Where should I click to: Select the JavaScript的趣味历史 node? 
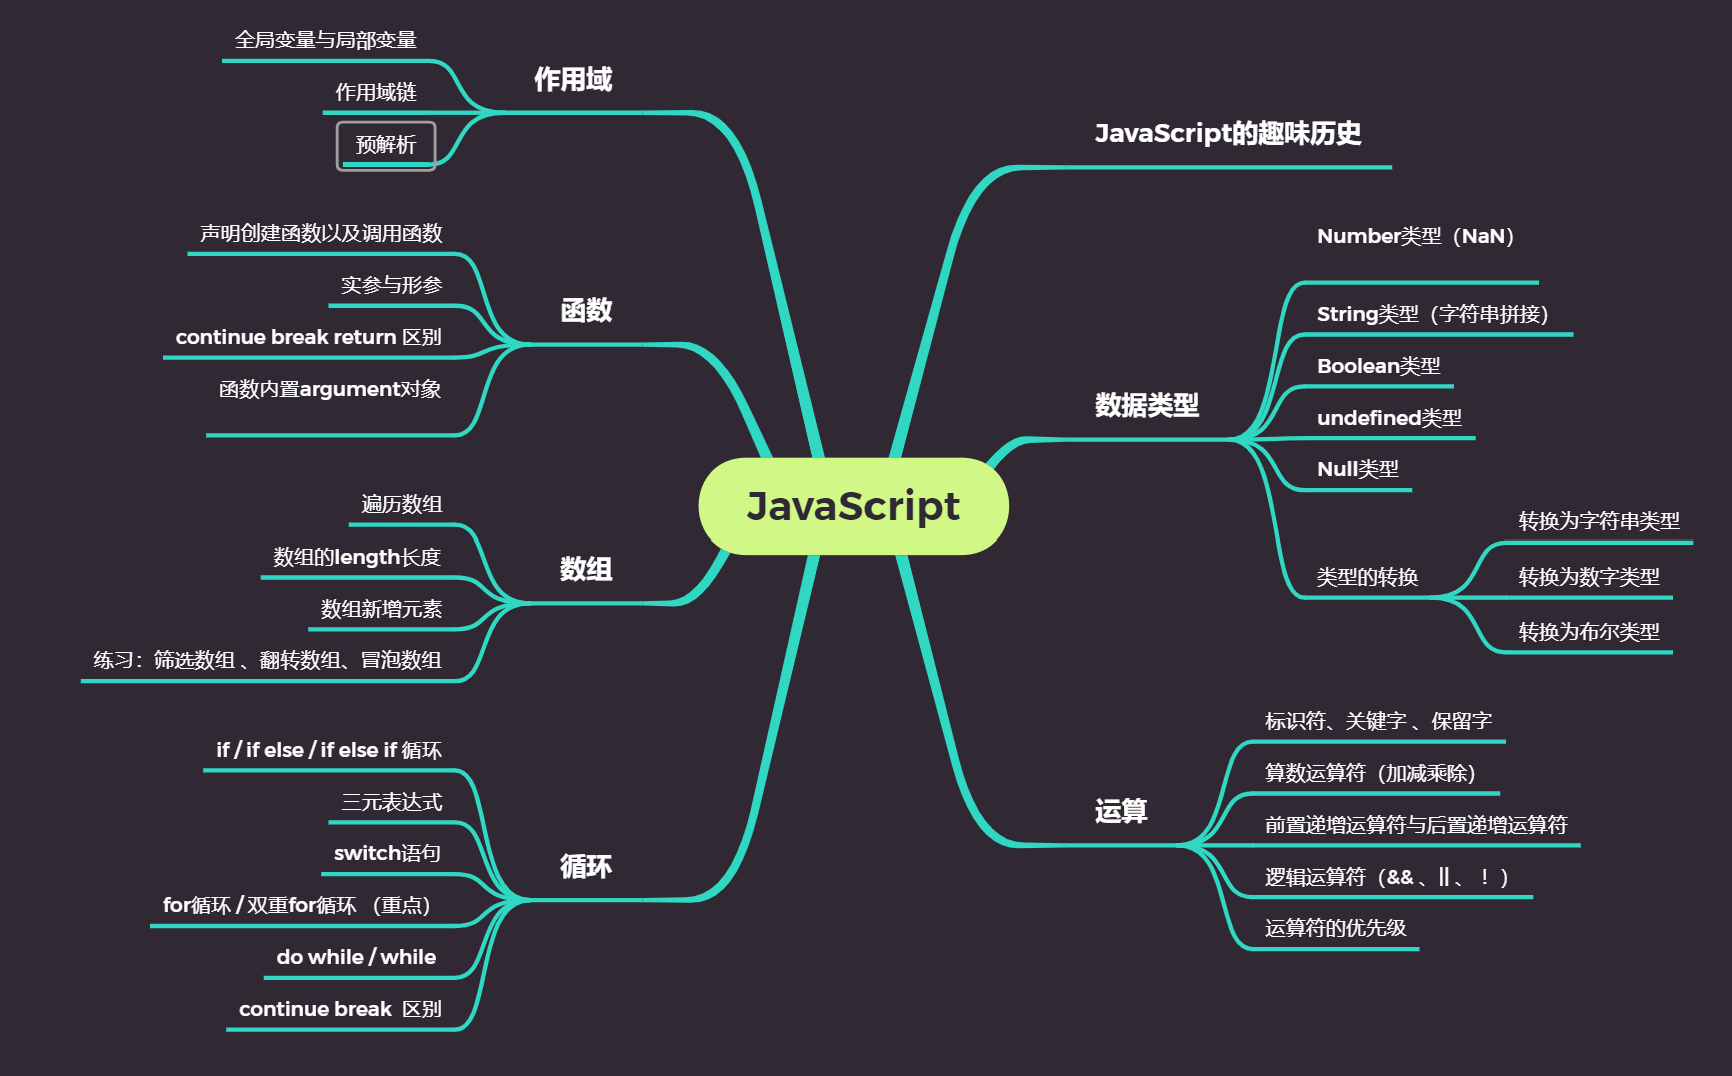(1230, 131)
